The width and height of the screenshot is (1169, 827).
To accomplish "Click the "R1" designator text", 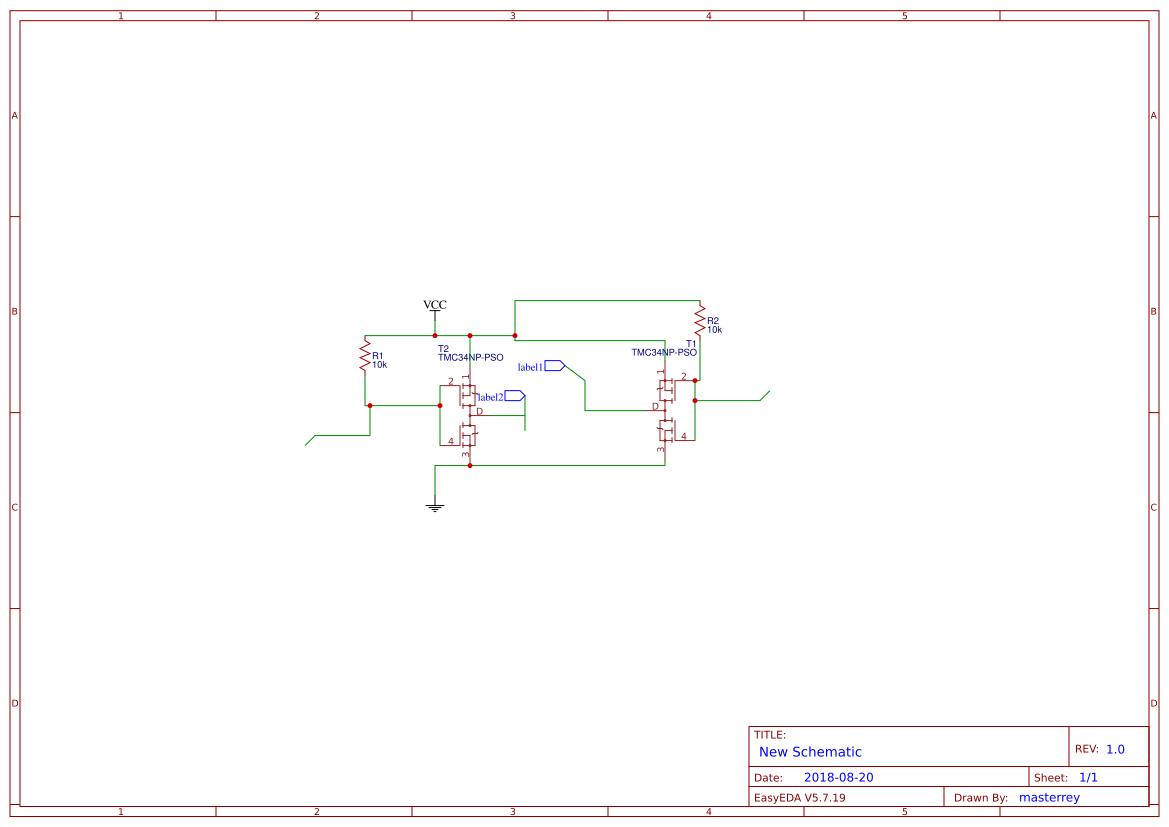I will click(x=378, y=356).
